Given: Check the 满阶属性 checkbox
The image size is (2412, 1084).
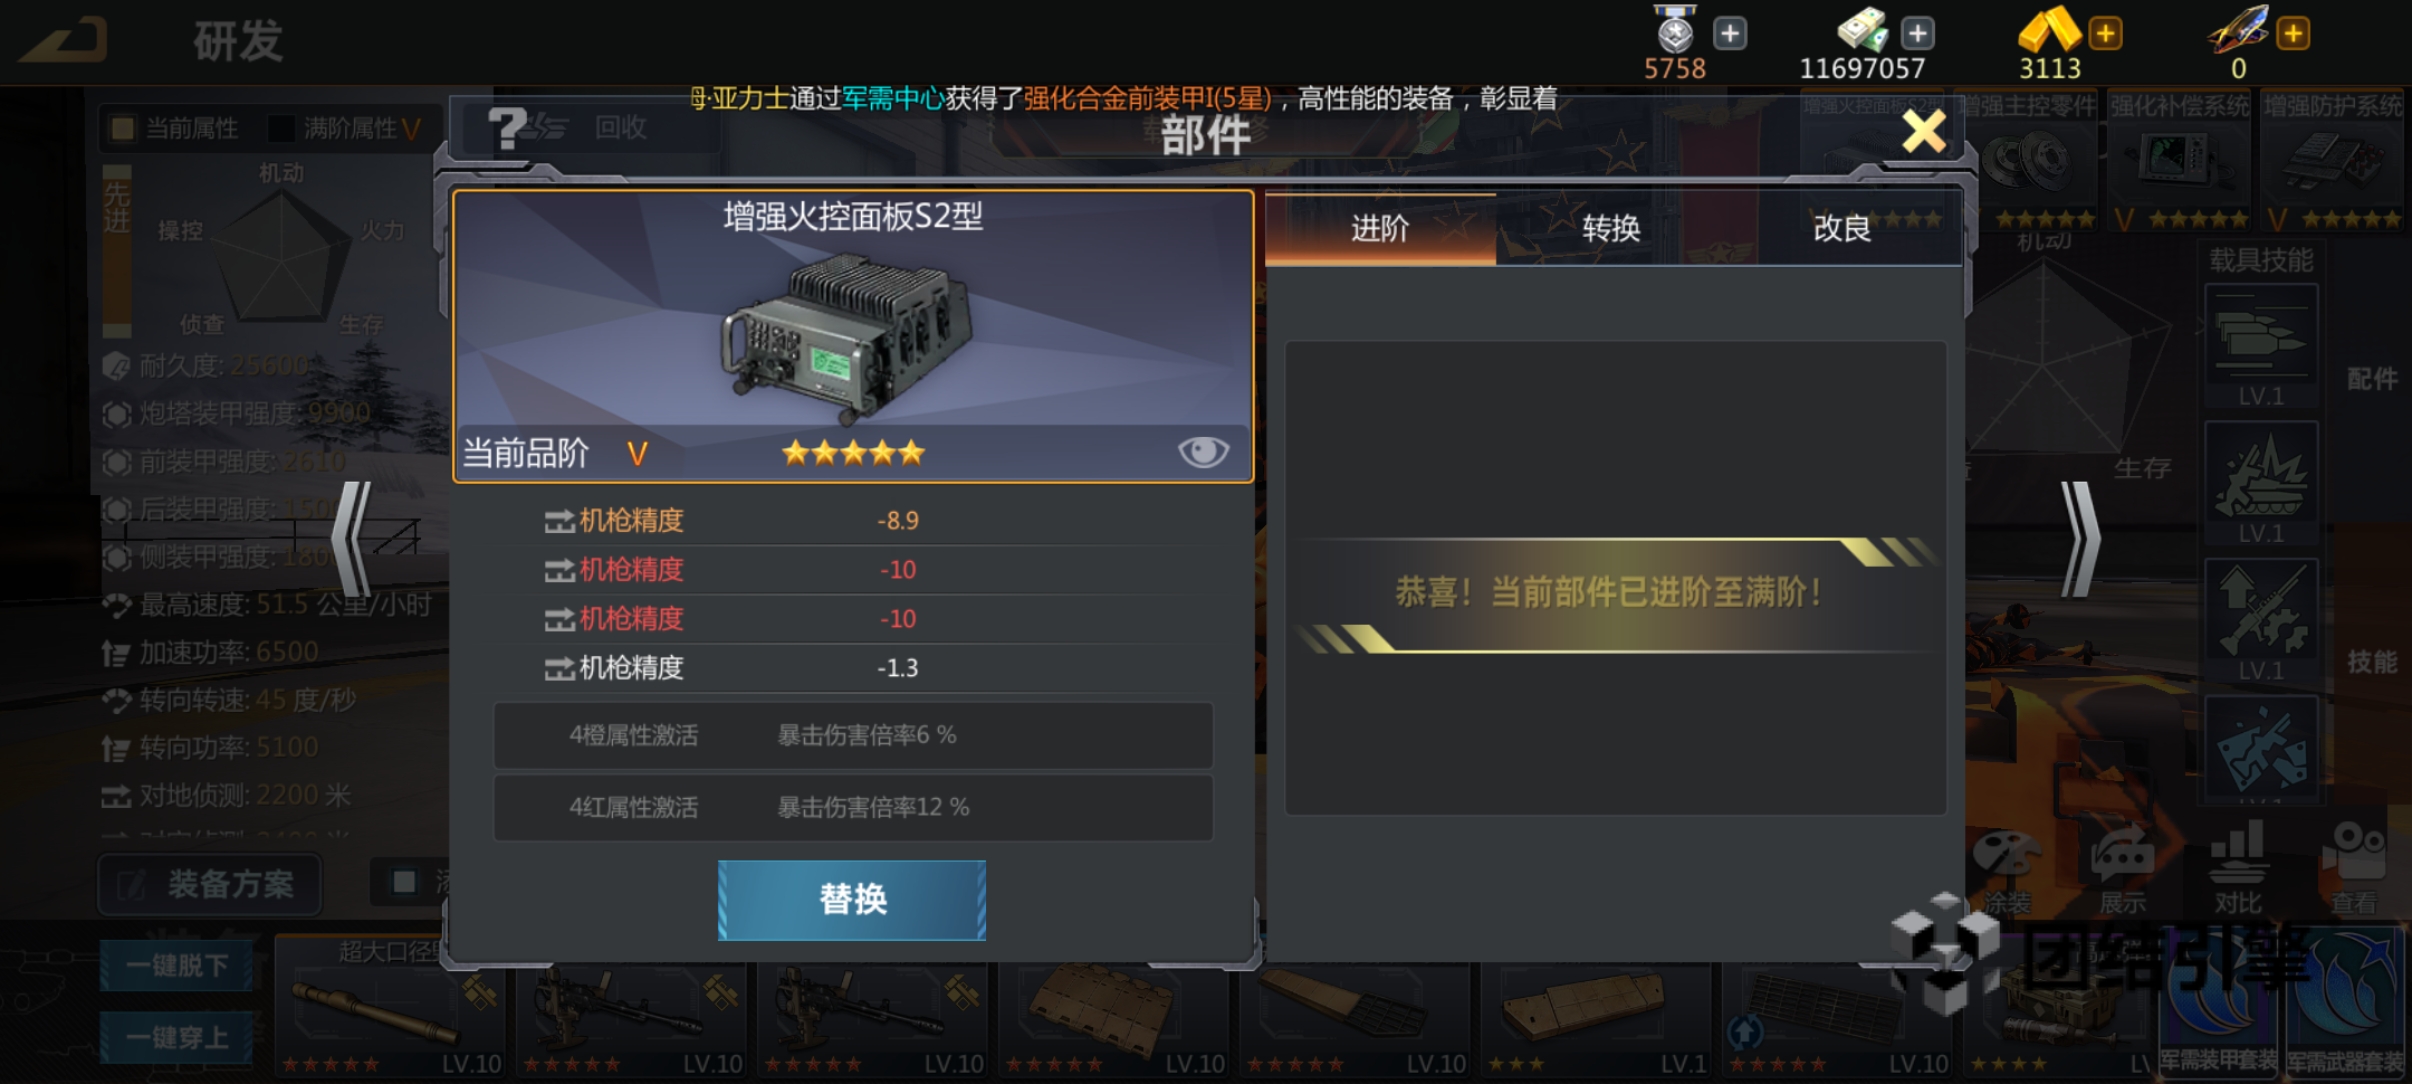Looking at the screenshot, I should click(x=281, y=128).
